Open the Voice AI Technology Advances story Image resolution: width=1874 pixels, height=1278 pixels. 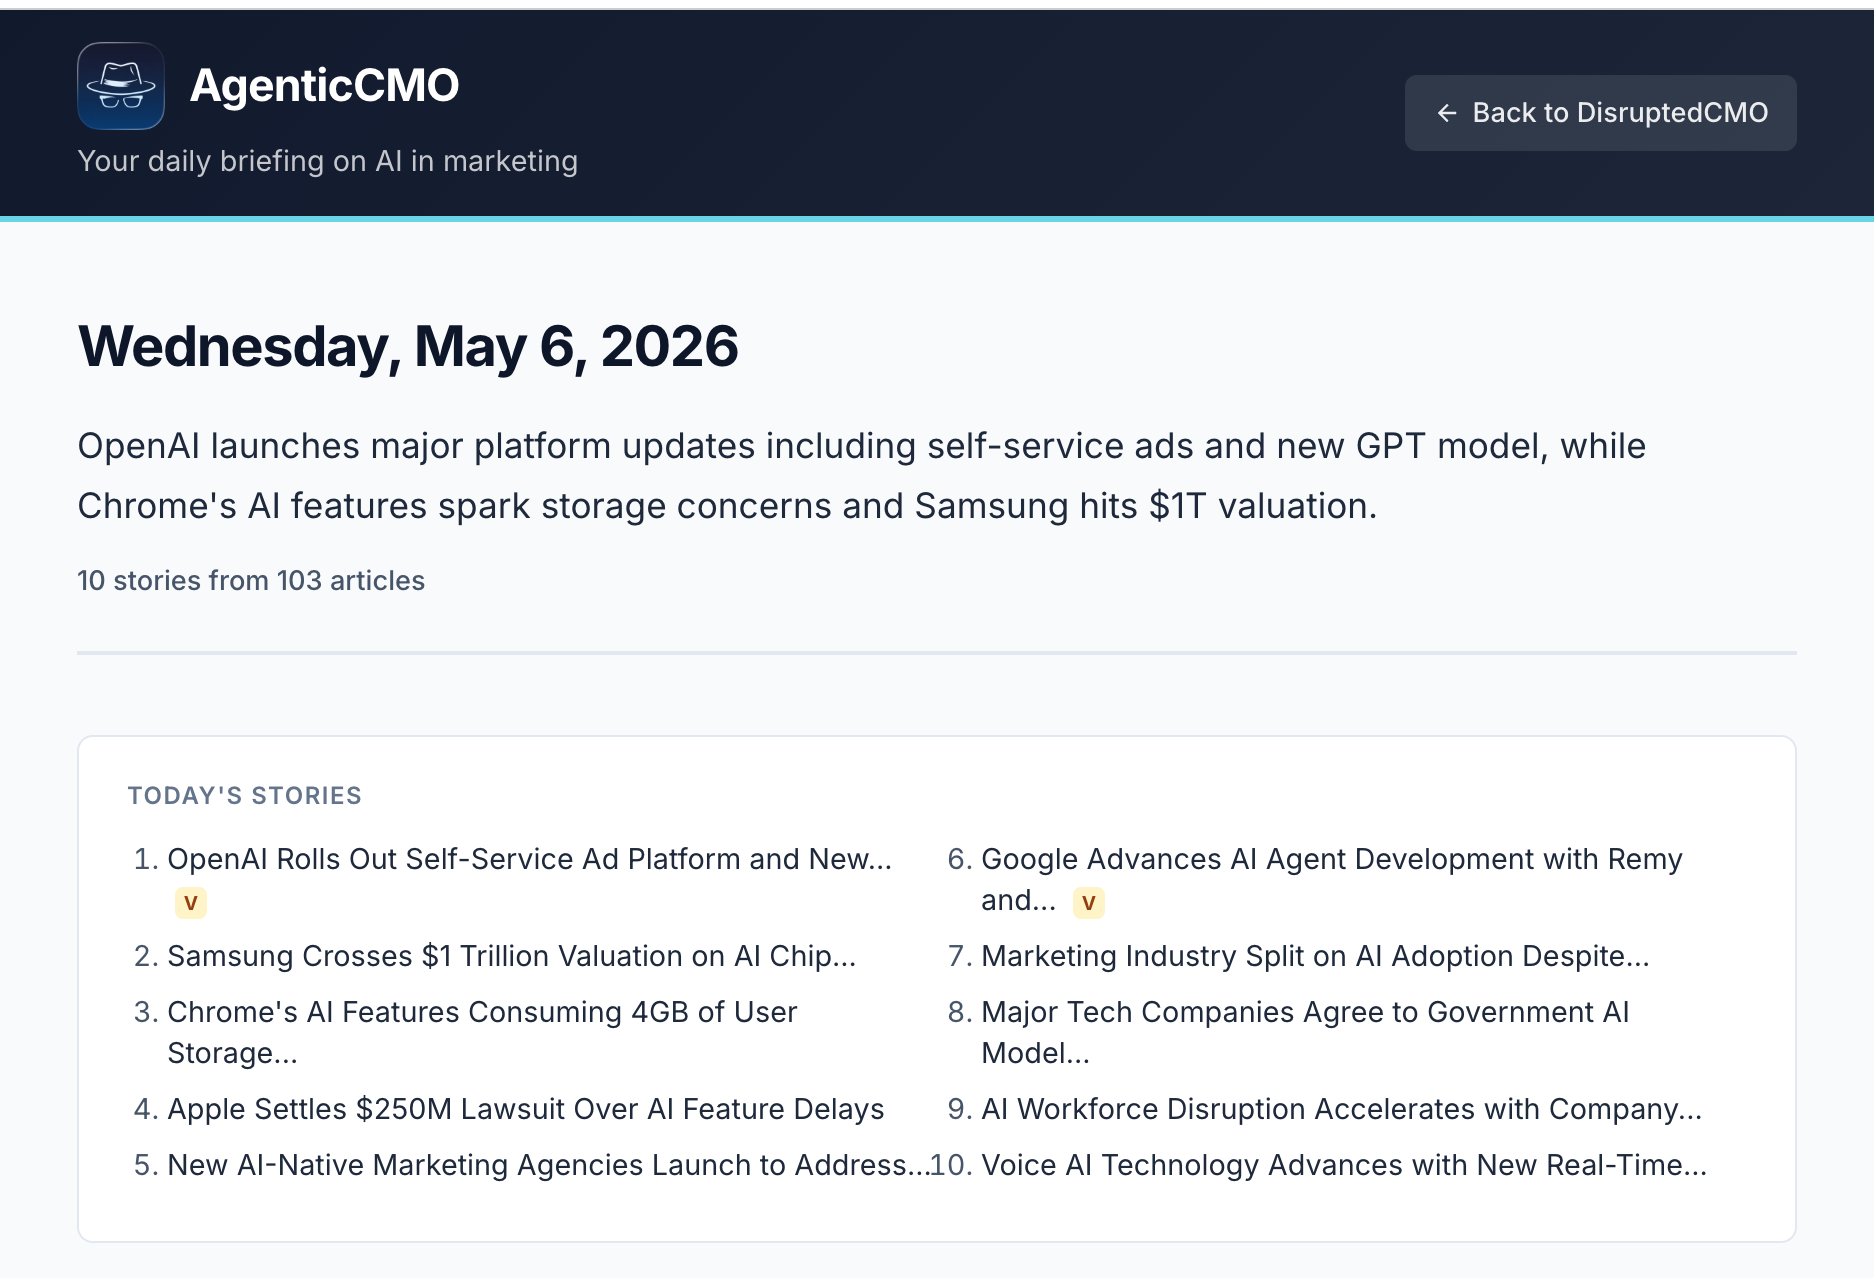pyautogui.click(x=1344, y=1165)
